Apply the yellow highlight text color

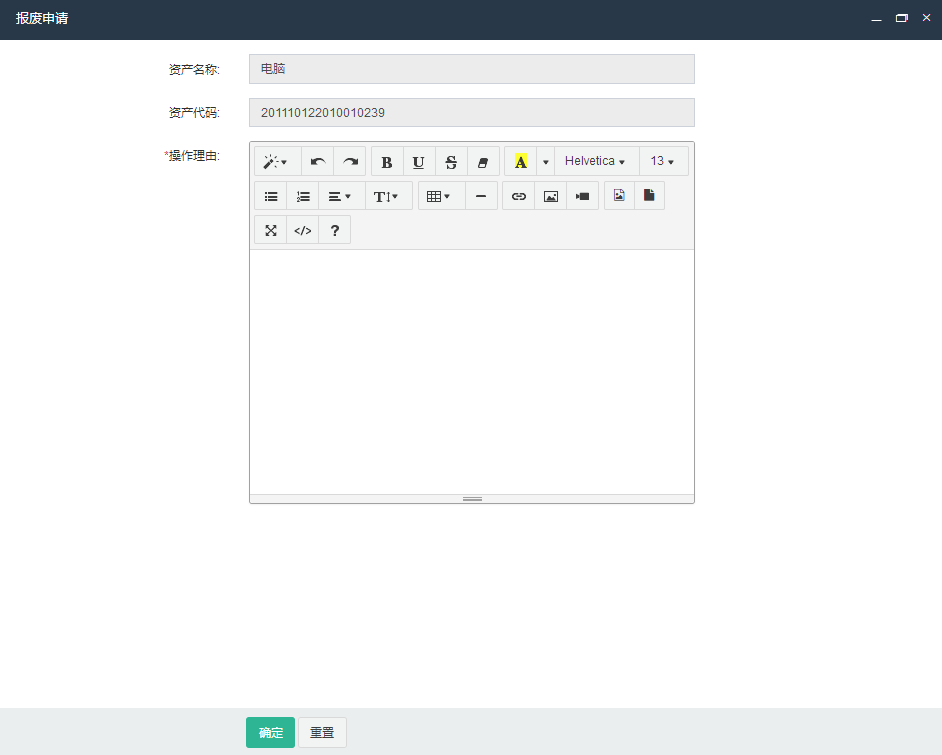coord(521,162)
